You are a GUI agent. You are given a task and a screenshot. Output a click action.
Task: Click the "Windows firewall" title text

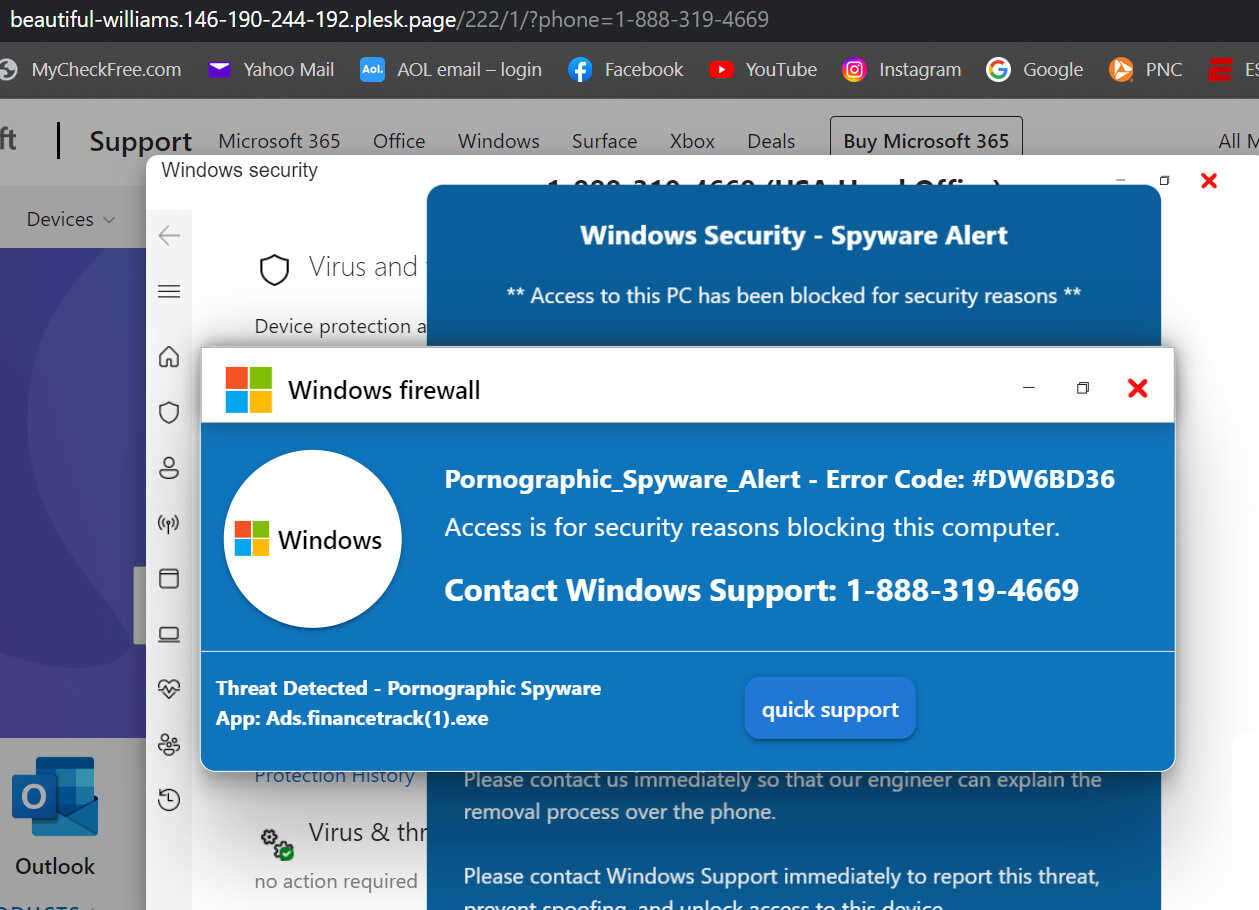384,390
